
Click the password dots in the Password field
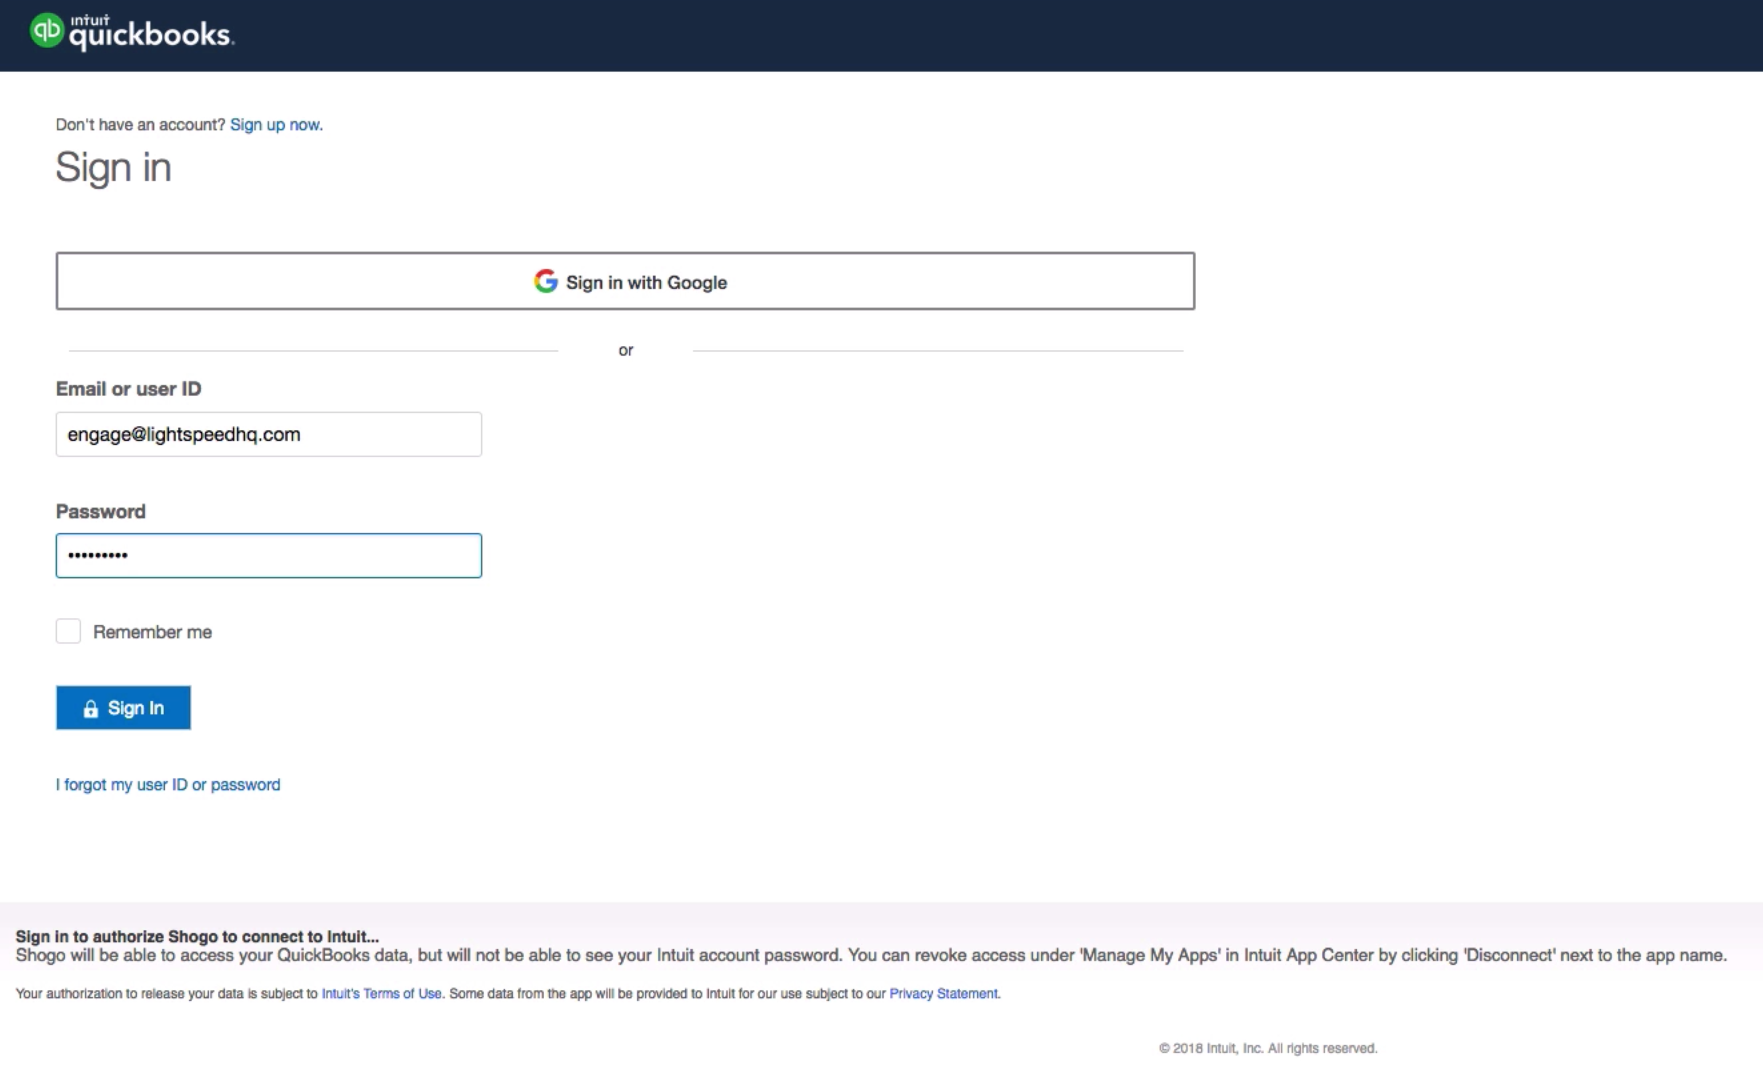click(97, 555)
